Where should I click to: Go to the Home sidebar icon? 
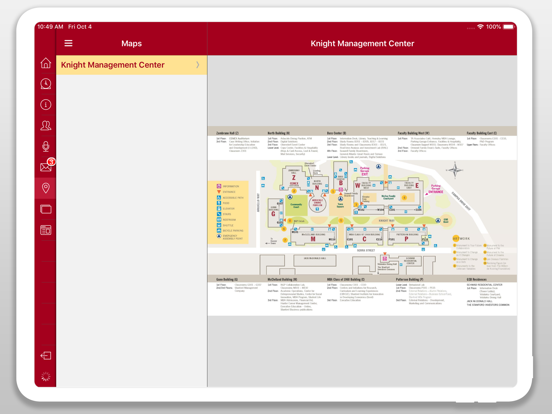coord(46,63)
